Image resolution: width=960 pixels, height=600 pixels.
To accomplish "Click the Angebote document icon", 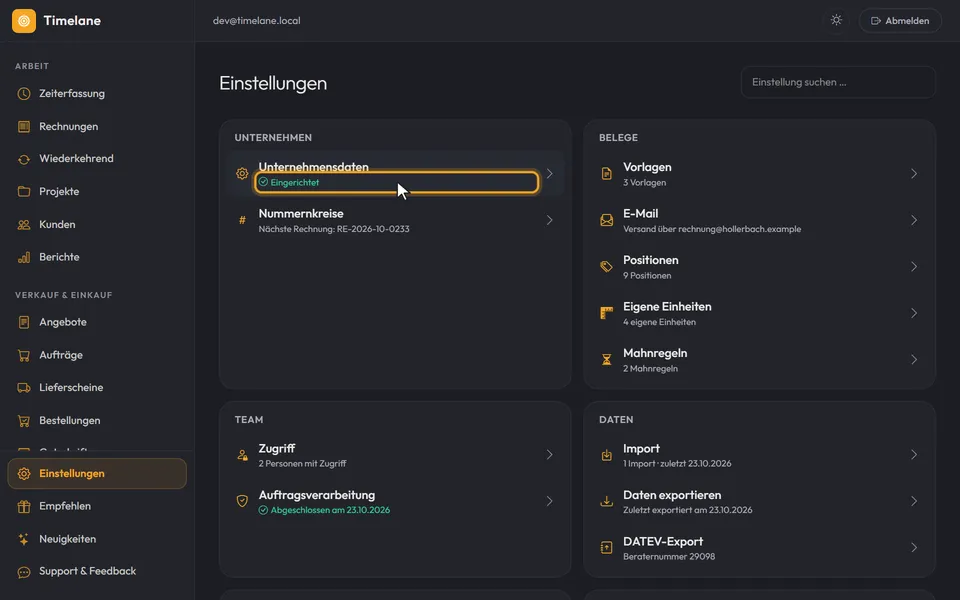I will pyautogui.click(x=24, y=322).
